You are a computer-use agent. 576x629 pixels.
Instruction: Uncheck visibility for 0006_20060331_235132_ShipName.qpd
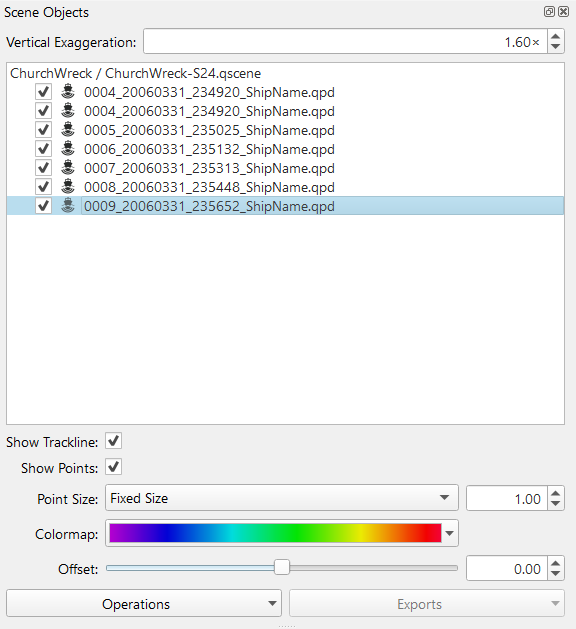tap(43, 148)
